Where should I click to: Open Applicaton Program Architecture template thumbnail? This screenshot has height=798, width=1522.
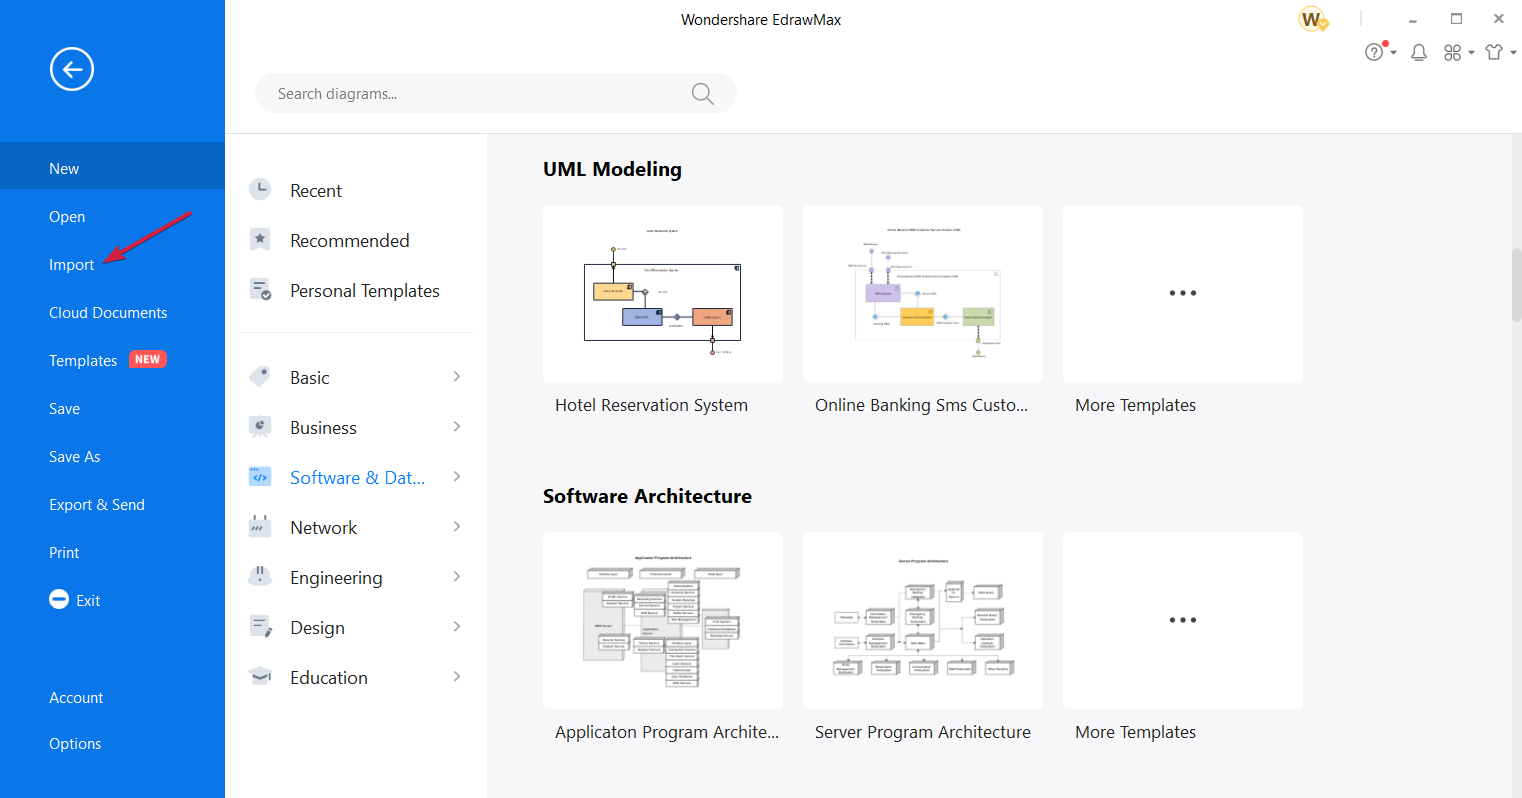(x=663, y=620)
